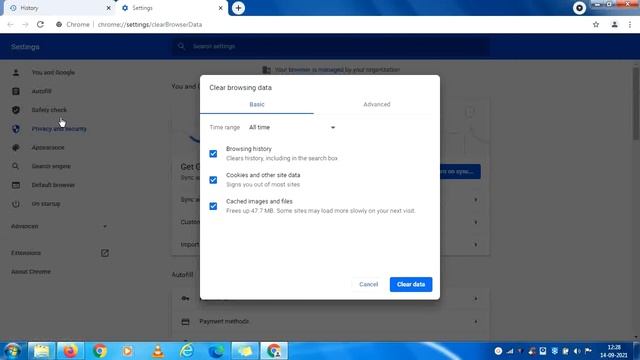
Task: Bookmark this page with star icon
Action: tap(596, 24)
